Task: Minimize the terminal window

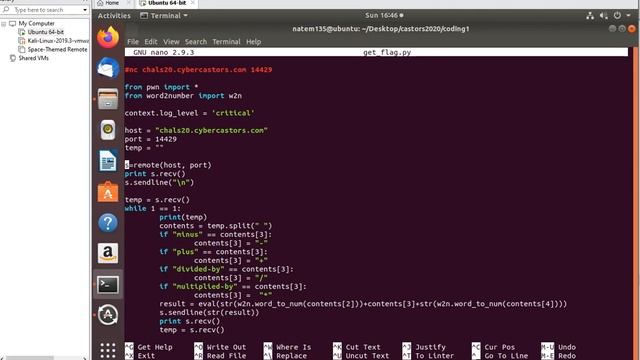Action: pyautogui.click(x=612, y=29)
